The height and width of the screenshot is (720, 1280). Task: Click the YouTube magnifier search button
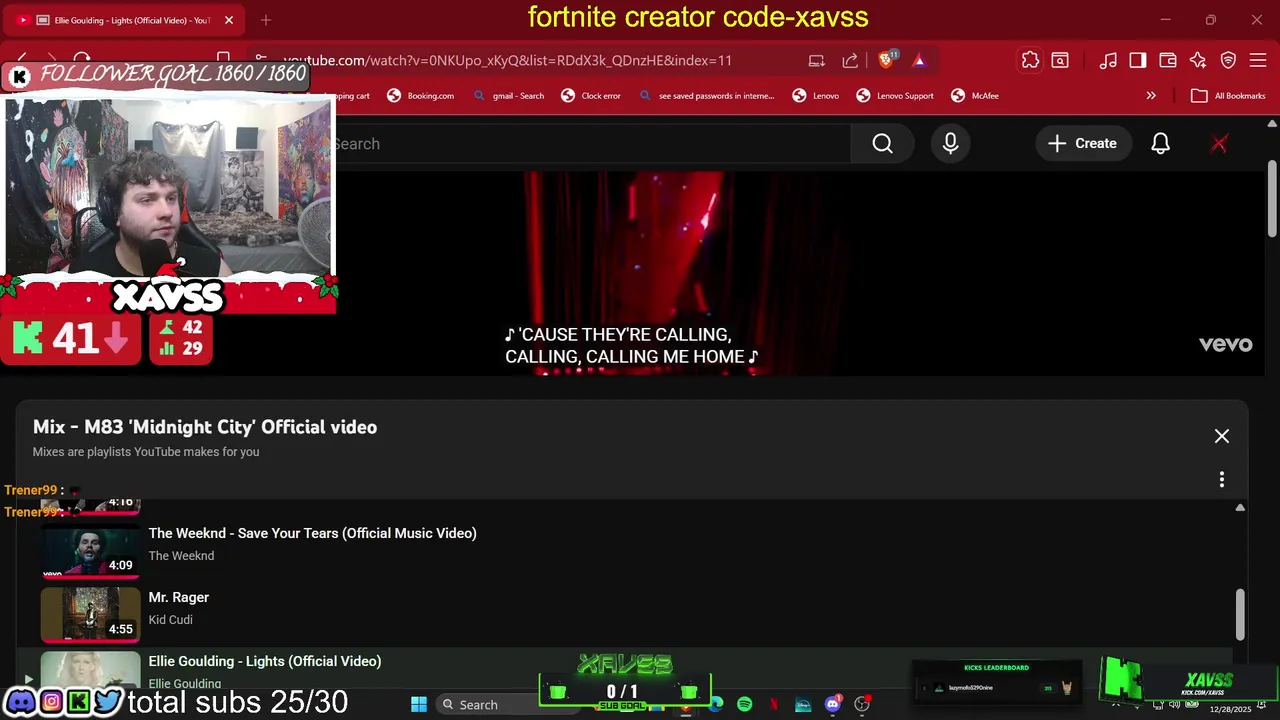882,144
